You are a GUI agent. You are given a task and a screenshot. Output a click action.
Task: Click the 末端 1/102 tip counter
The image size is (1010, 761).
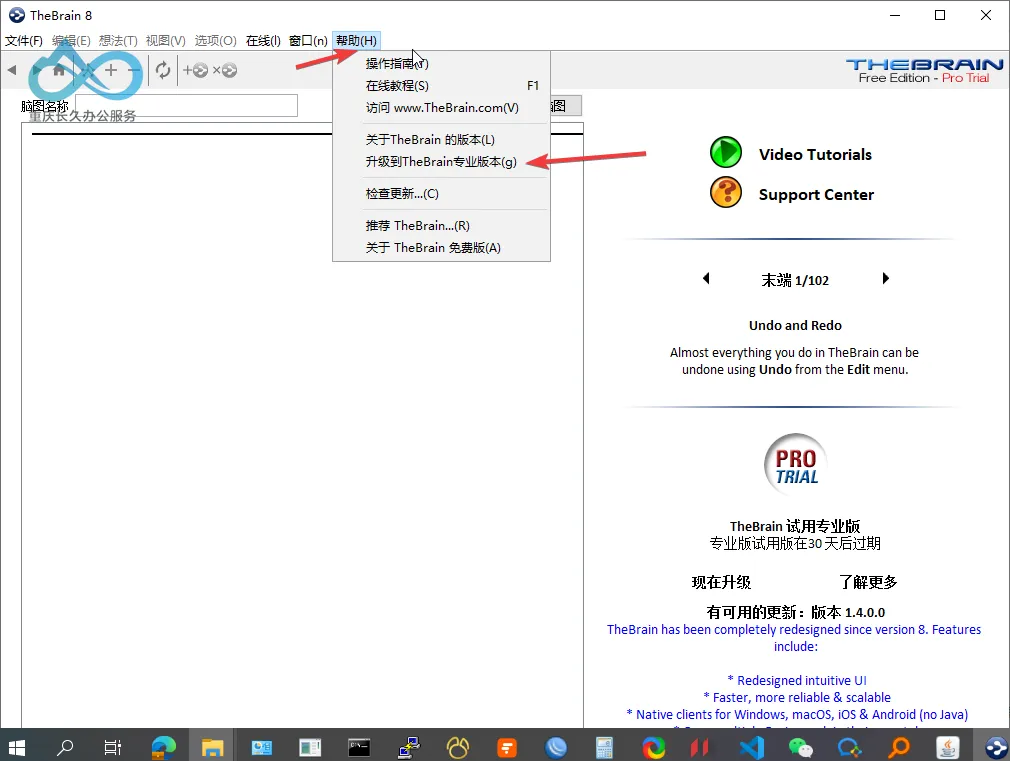point(795,280)
